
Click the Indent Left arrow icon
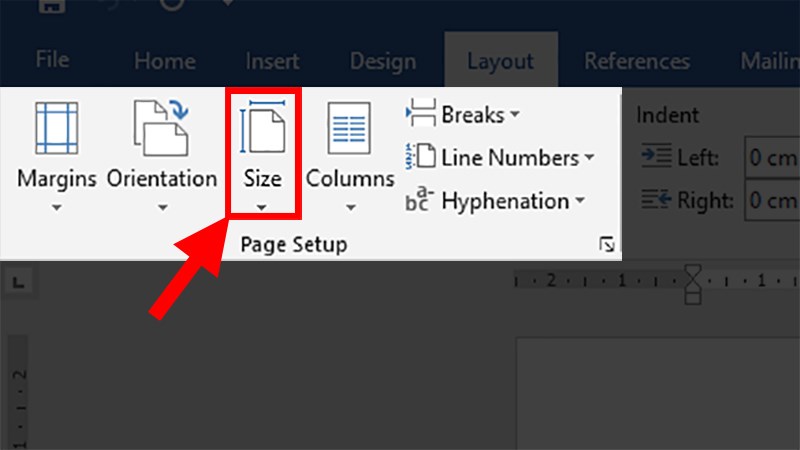(x=655, y=157)
